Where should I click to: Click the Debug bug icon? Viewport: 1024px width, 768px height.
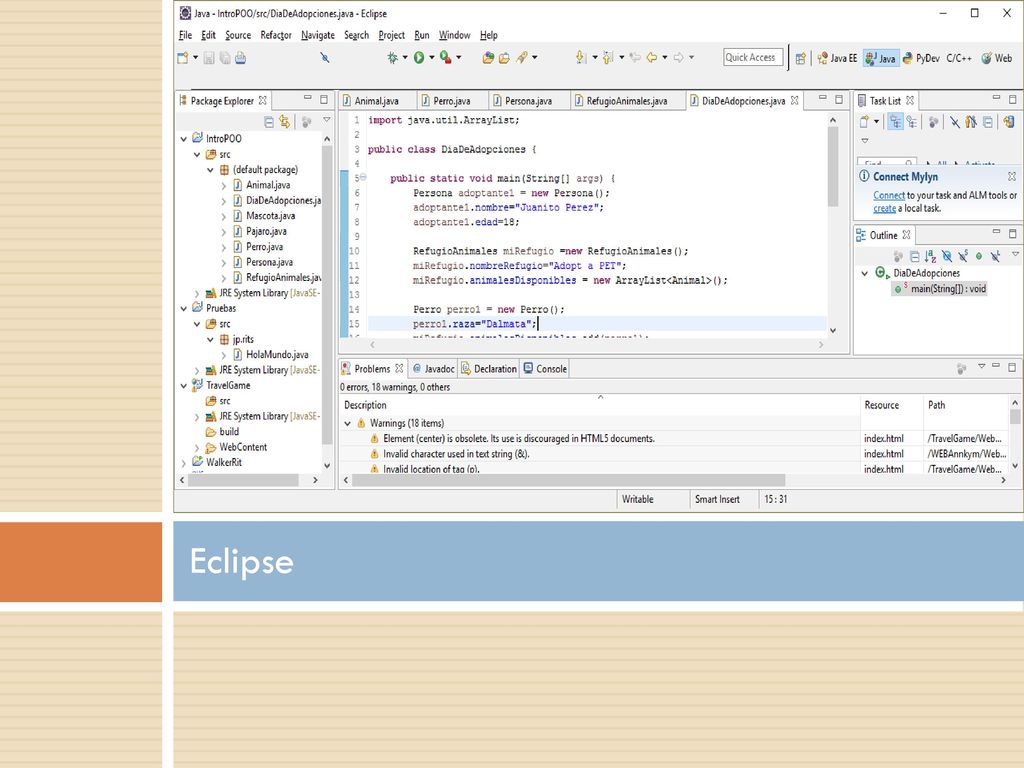(x=392, y=57)
